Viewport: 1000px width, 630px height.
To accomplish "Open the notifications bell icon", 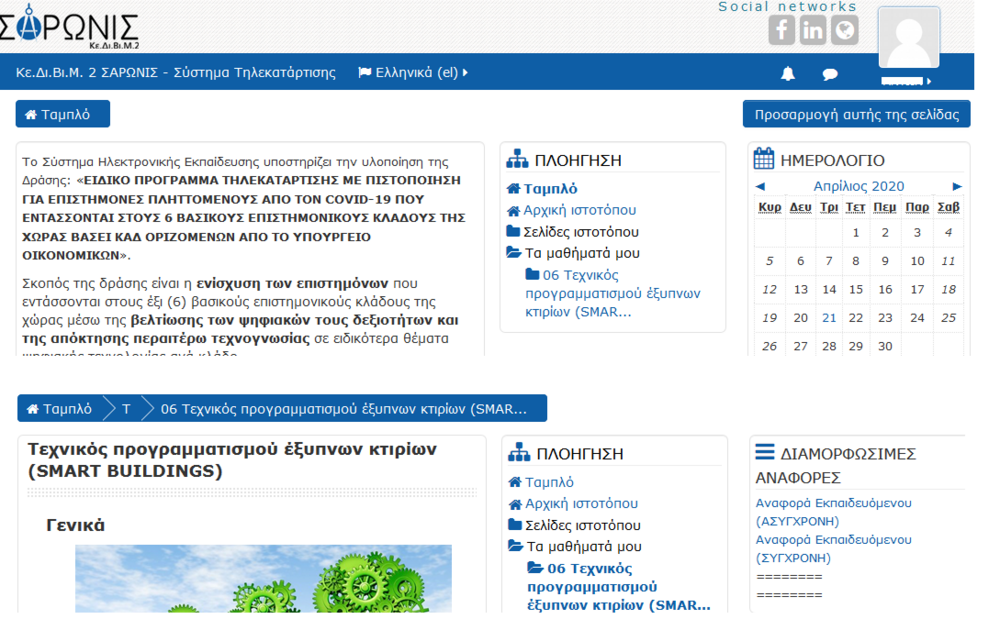I will (788, 74).
